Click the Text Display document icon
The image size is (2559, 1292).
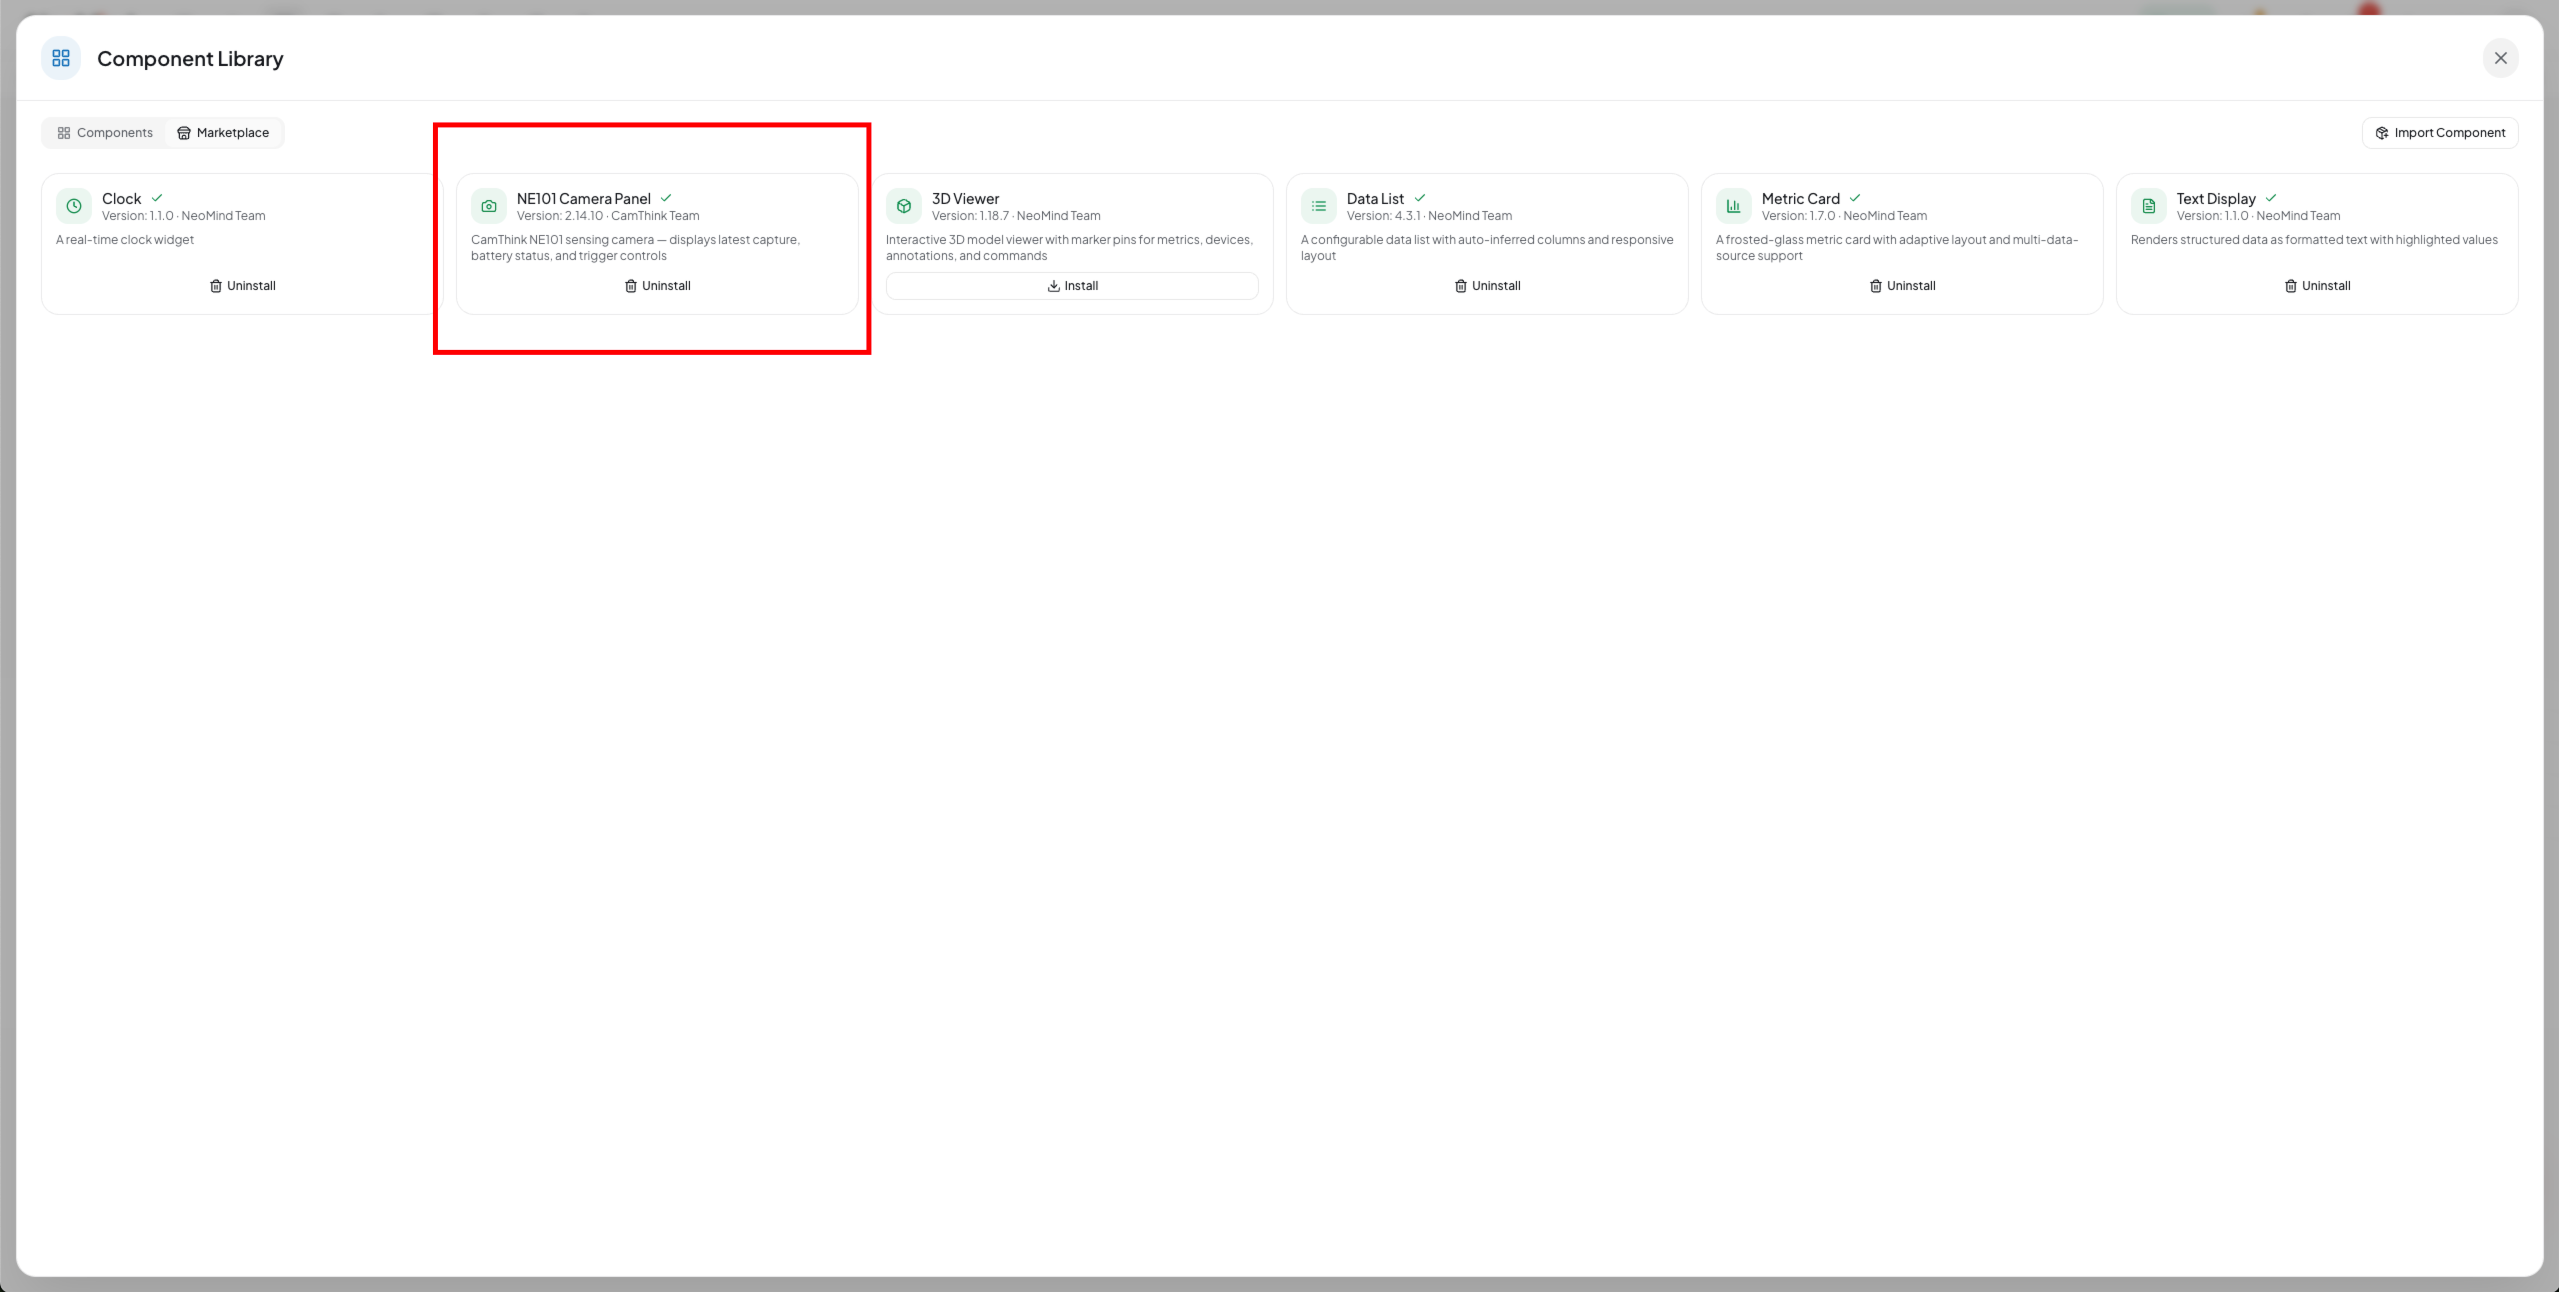pos(2149,206)
